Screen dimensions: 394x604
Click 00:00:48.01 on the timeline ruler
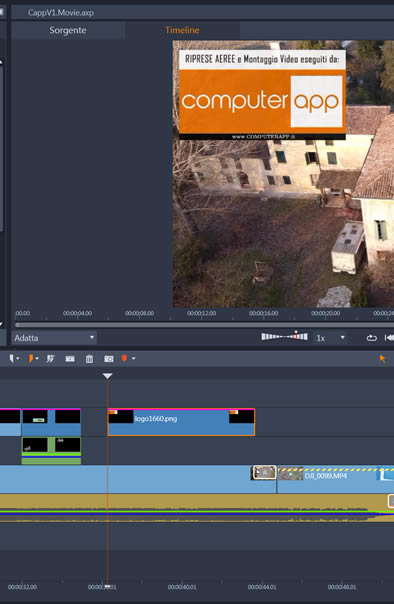342,587
